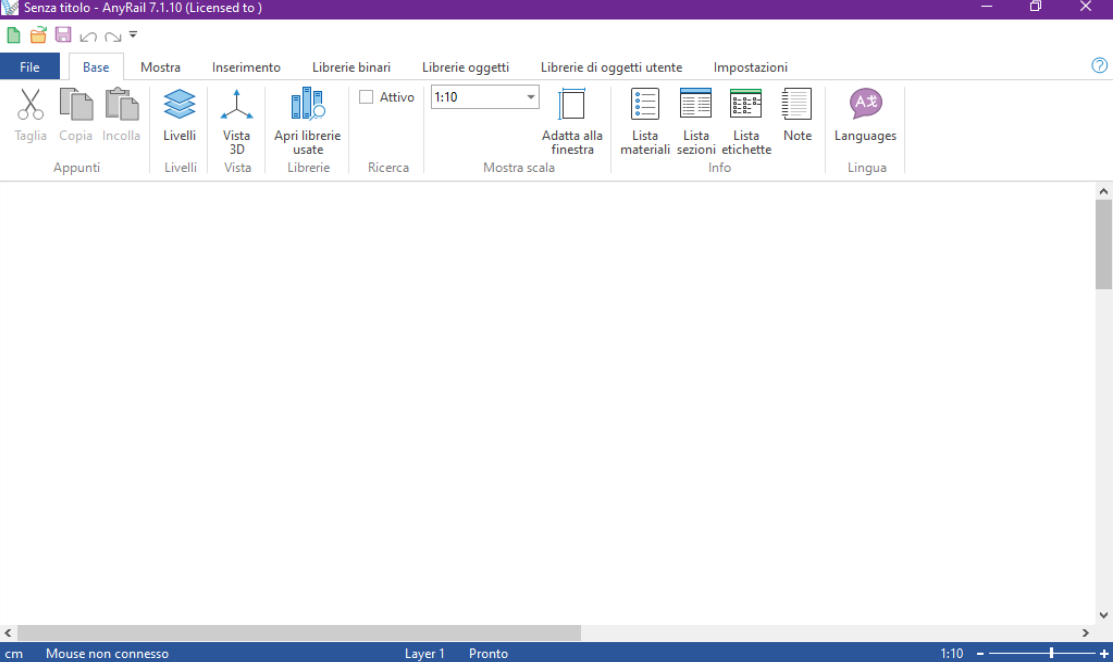Open Librerie di oggetti utente tab
This screenshot has height=662, width=1113.
pos(611,67)
